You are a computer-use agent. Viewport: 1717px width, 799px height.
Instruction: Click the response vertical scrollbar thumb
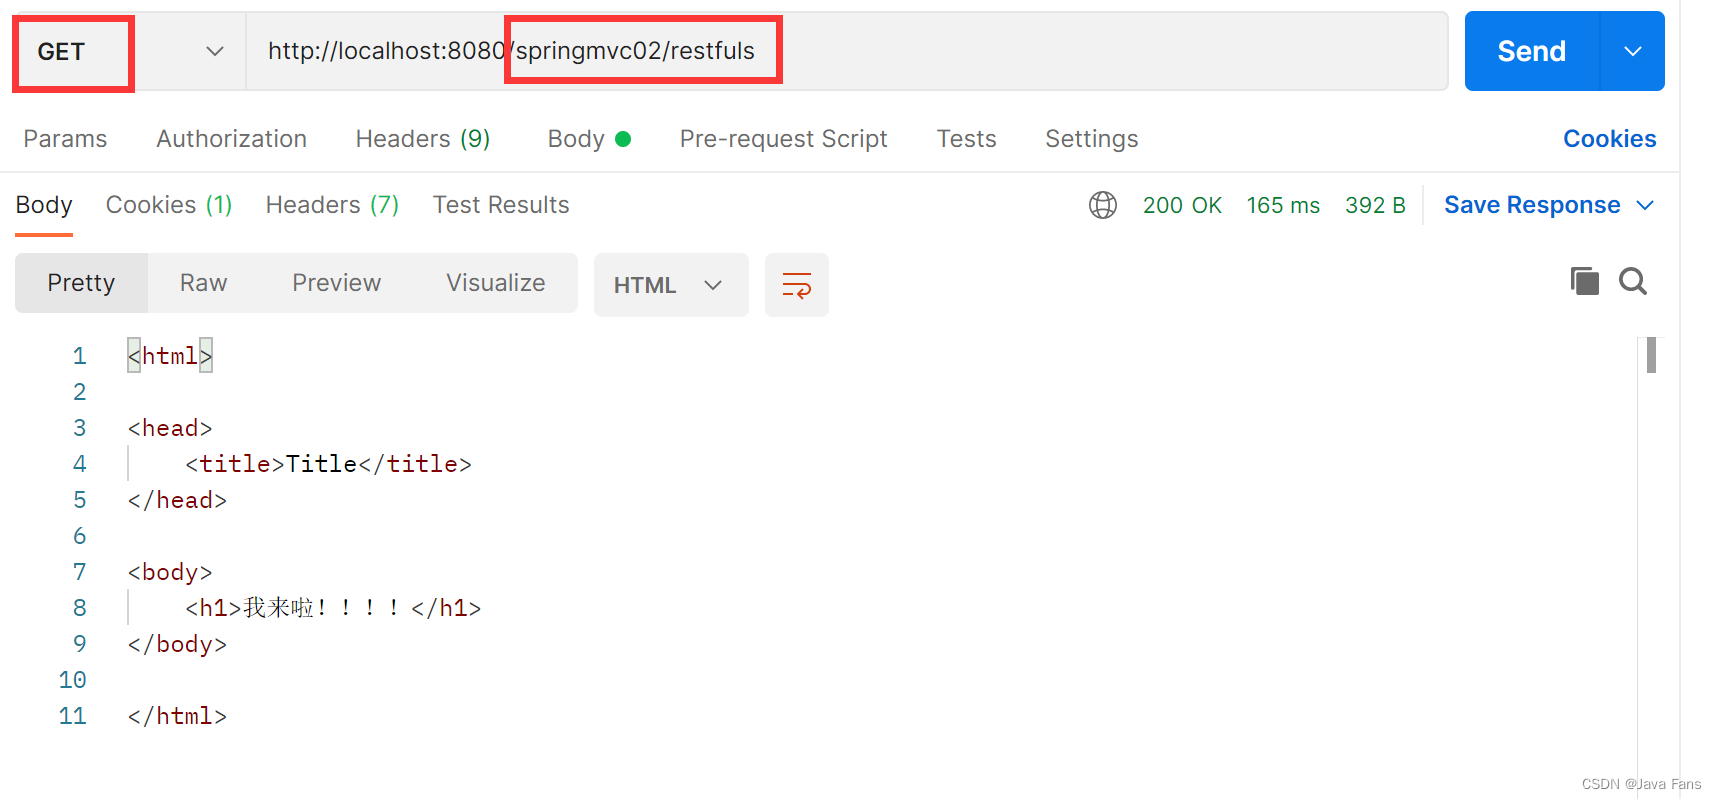[x=1651, y=355]
